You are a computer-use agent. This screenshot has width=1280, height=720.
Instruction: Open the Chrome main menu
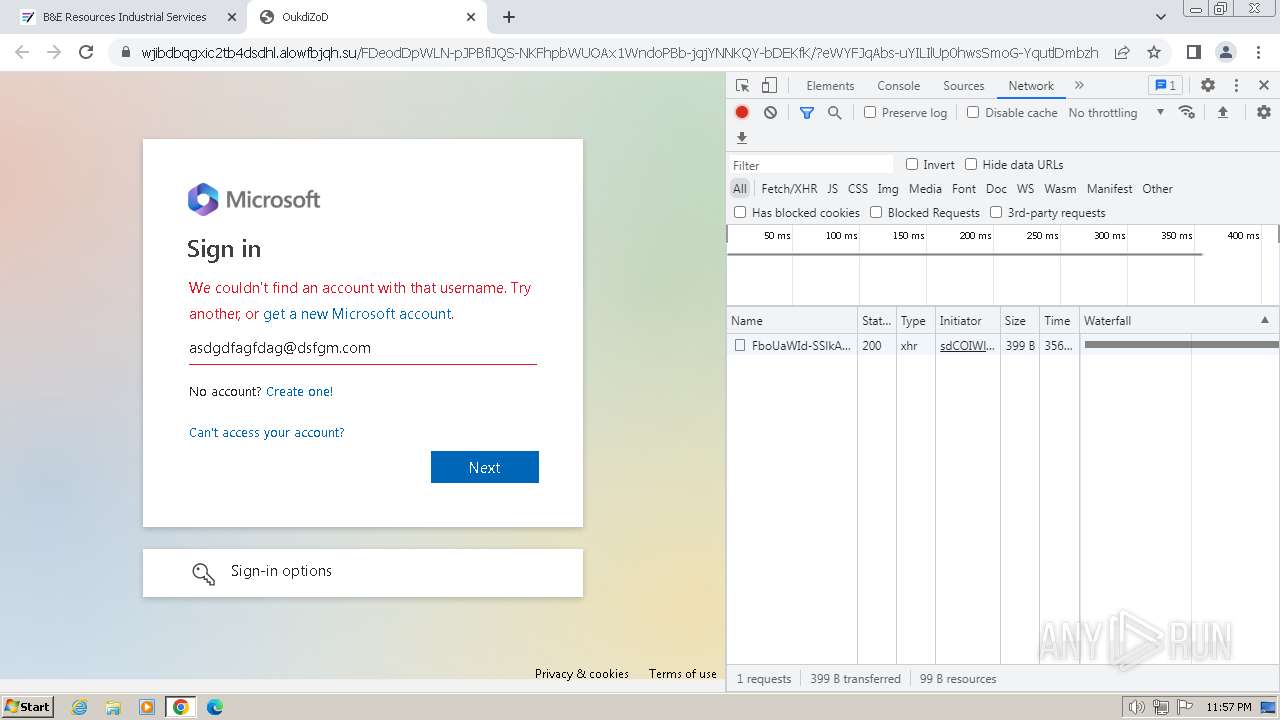tap(1258, 52)
